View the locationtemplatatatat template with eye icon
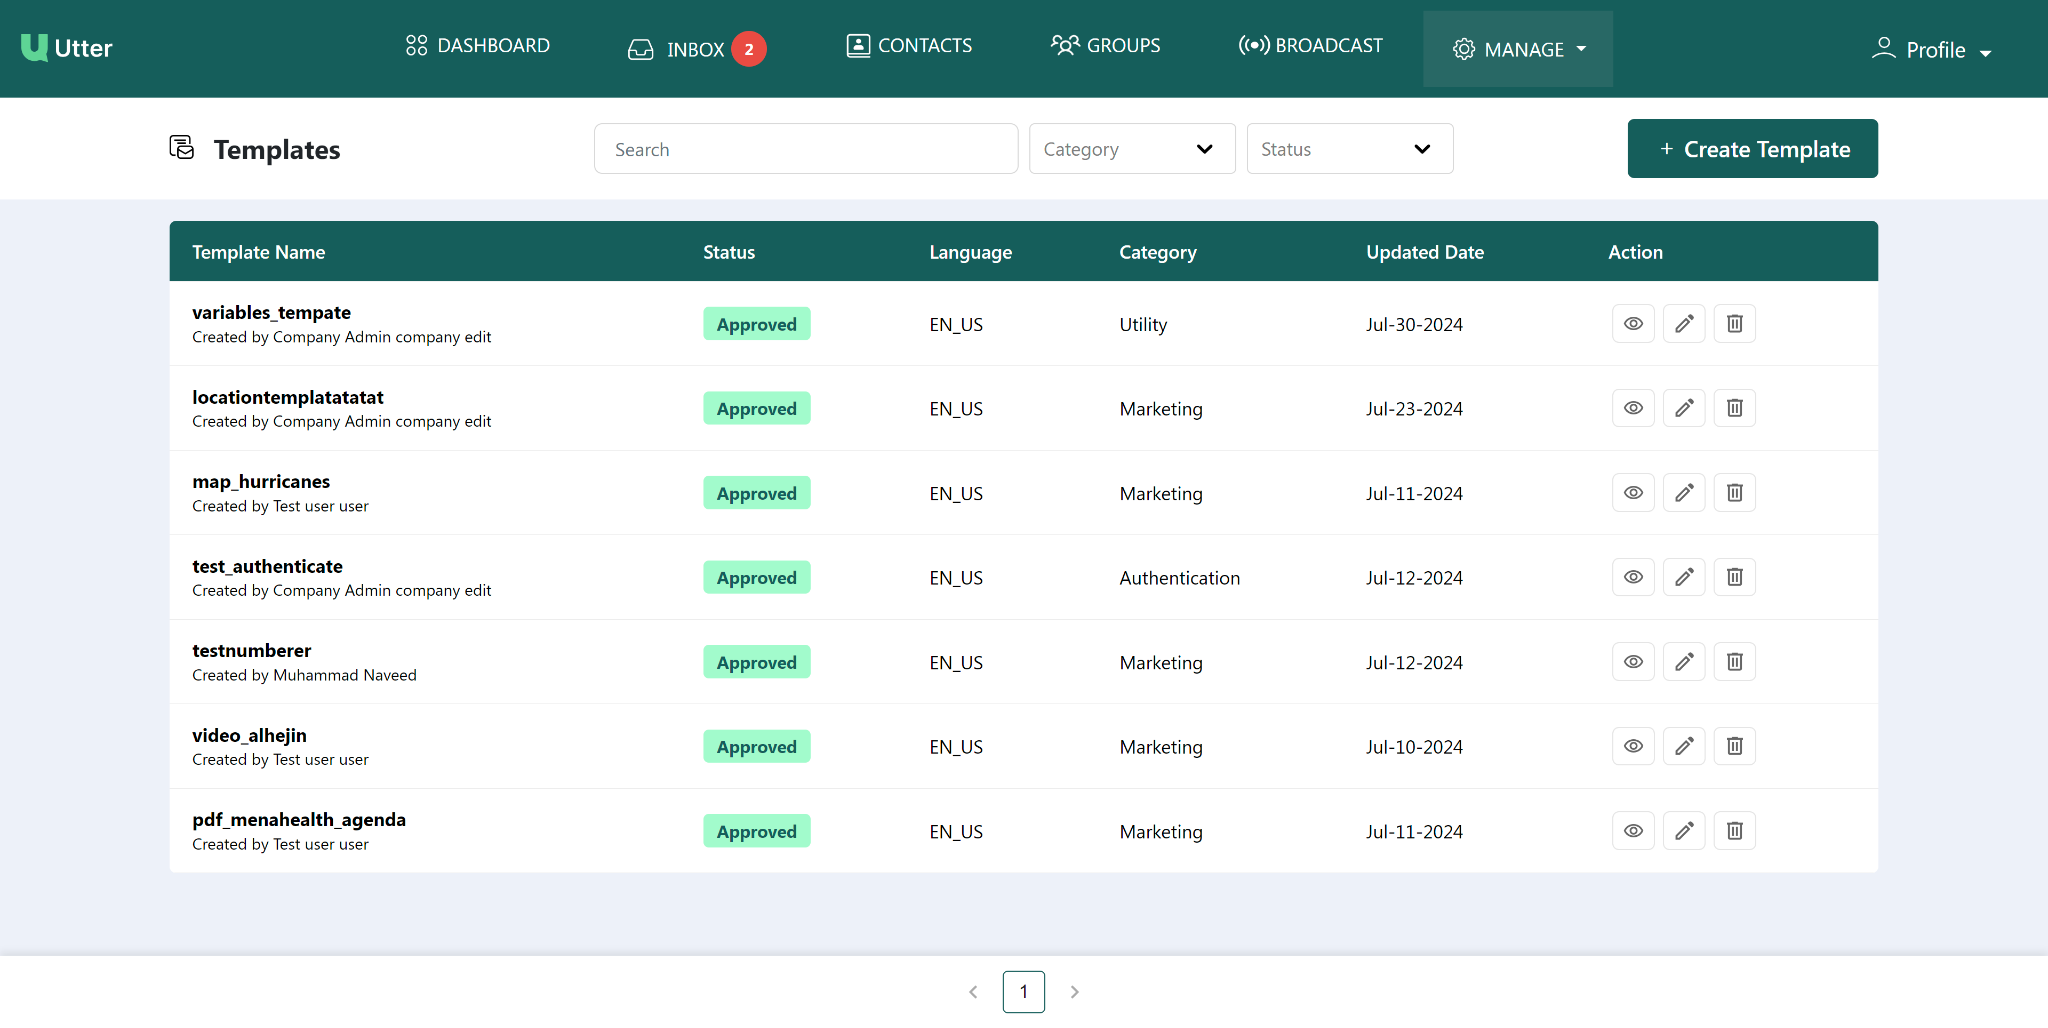The image size is (2048, 1028). [1633, 408]
